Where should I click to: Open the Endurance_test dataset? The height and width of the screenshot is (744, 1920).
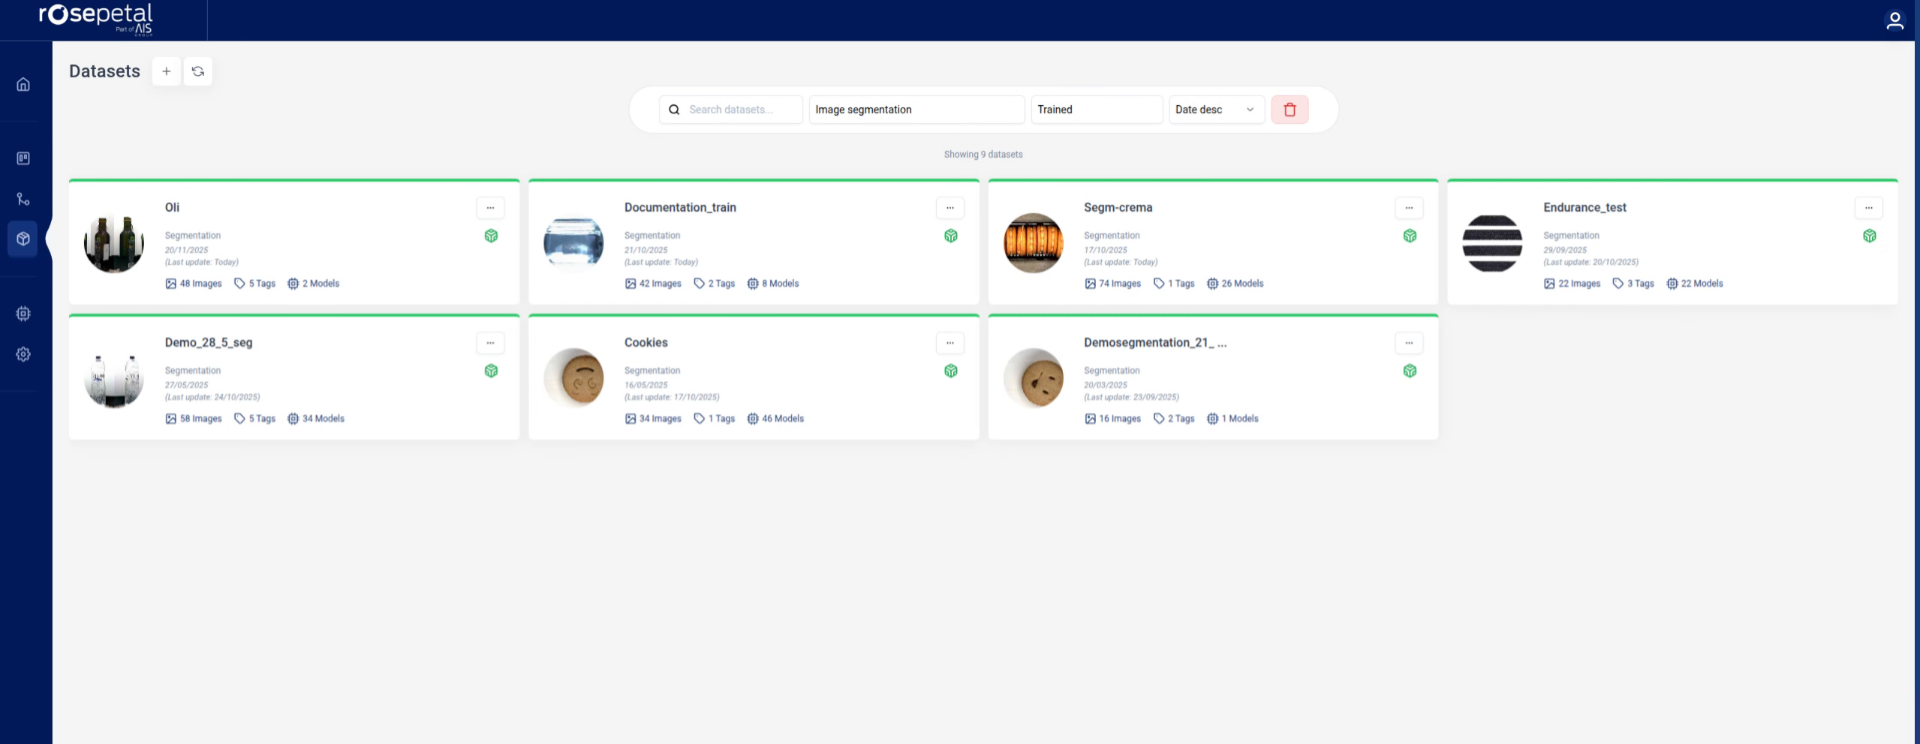point(1584,208)
